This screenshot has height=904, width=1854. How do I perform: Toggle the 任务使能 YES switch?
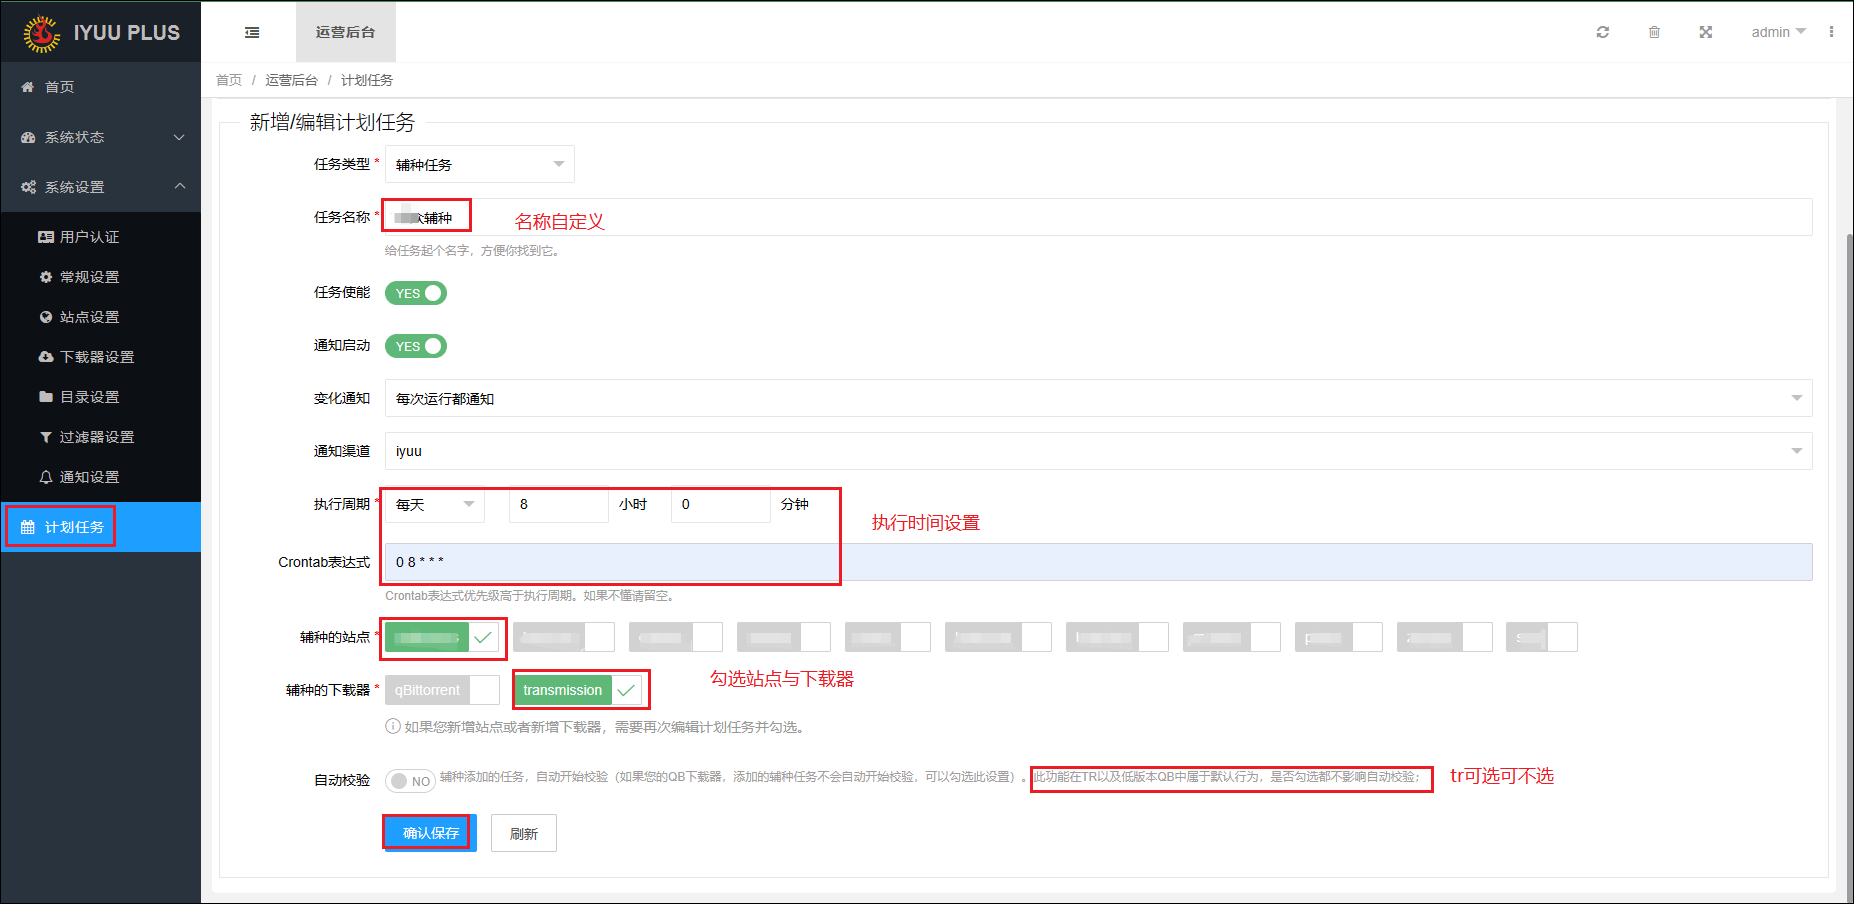click(416, 293)
